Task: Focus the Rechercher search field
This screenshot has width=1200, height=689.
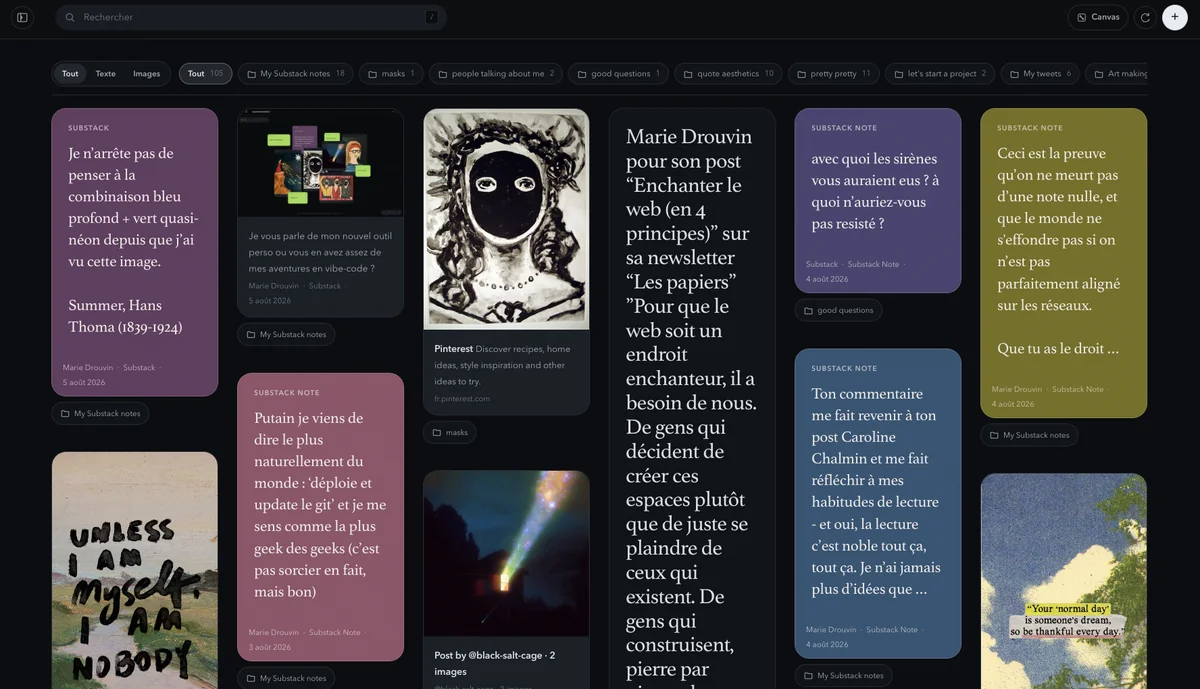Action: [x=251, y=17]
